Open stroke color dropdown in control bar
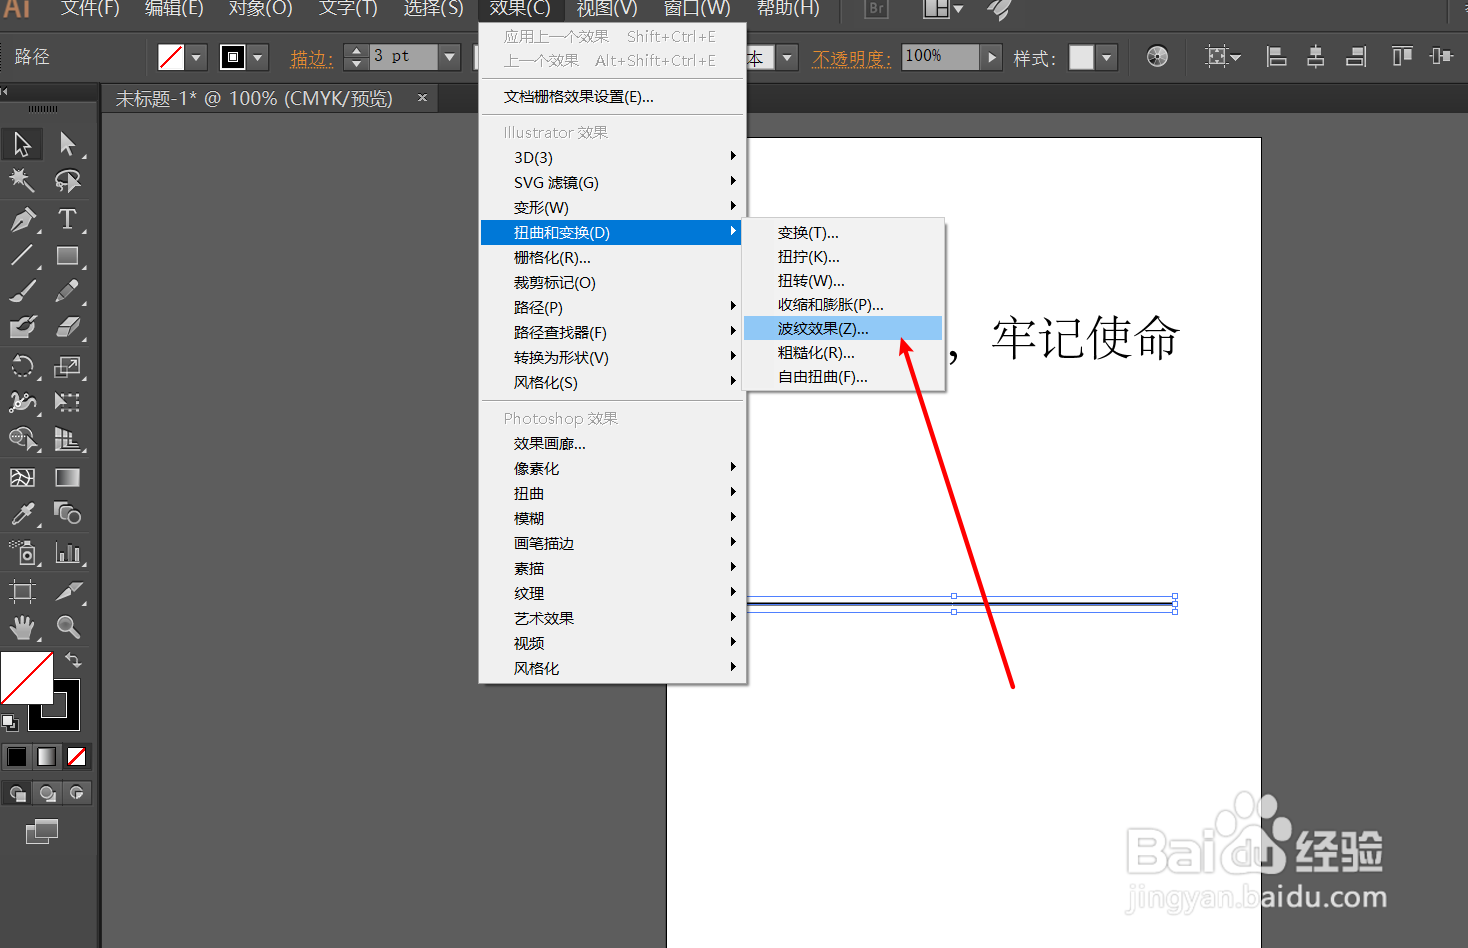This screenshot has height=948, width=1468. [x=258, y=57]
